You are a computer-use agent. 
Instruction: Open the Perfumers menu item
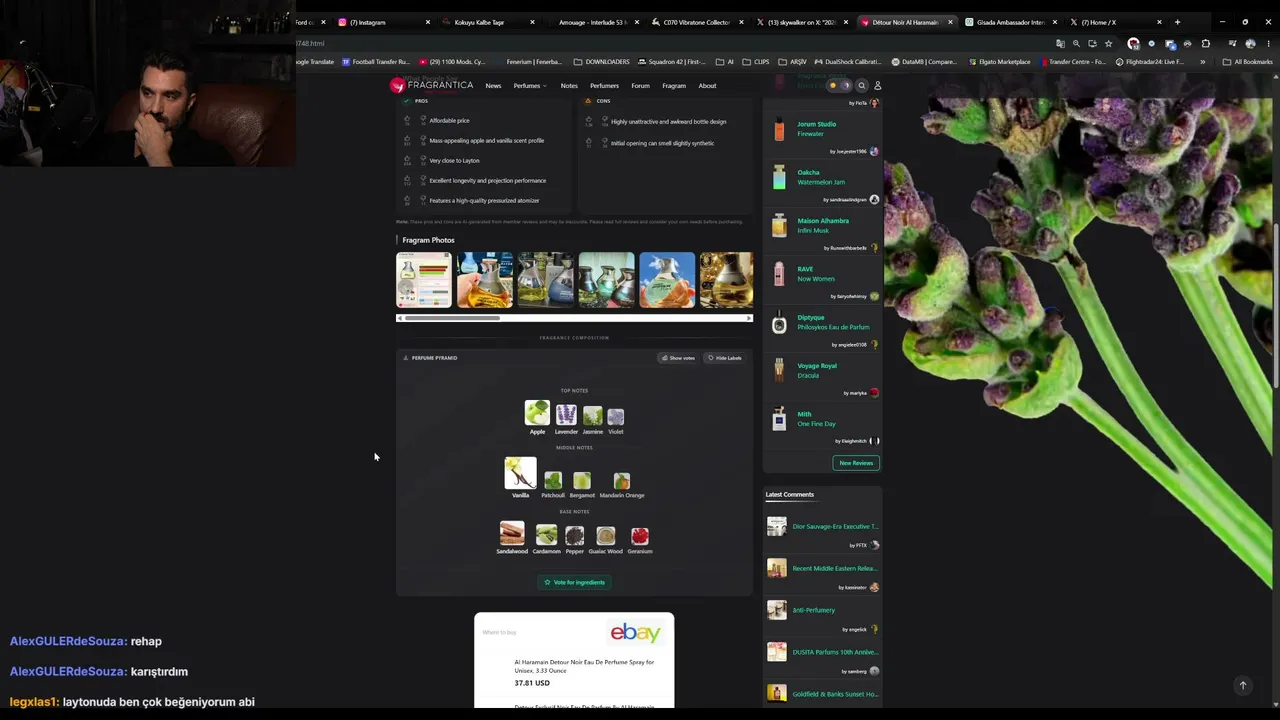pos(604,86)
